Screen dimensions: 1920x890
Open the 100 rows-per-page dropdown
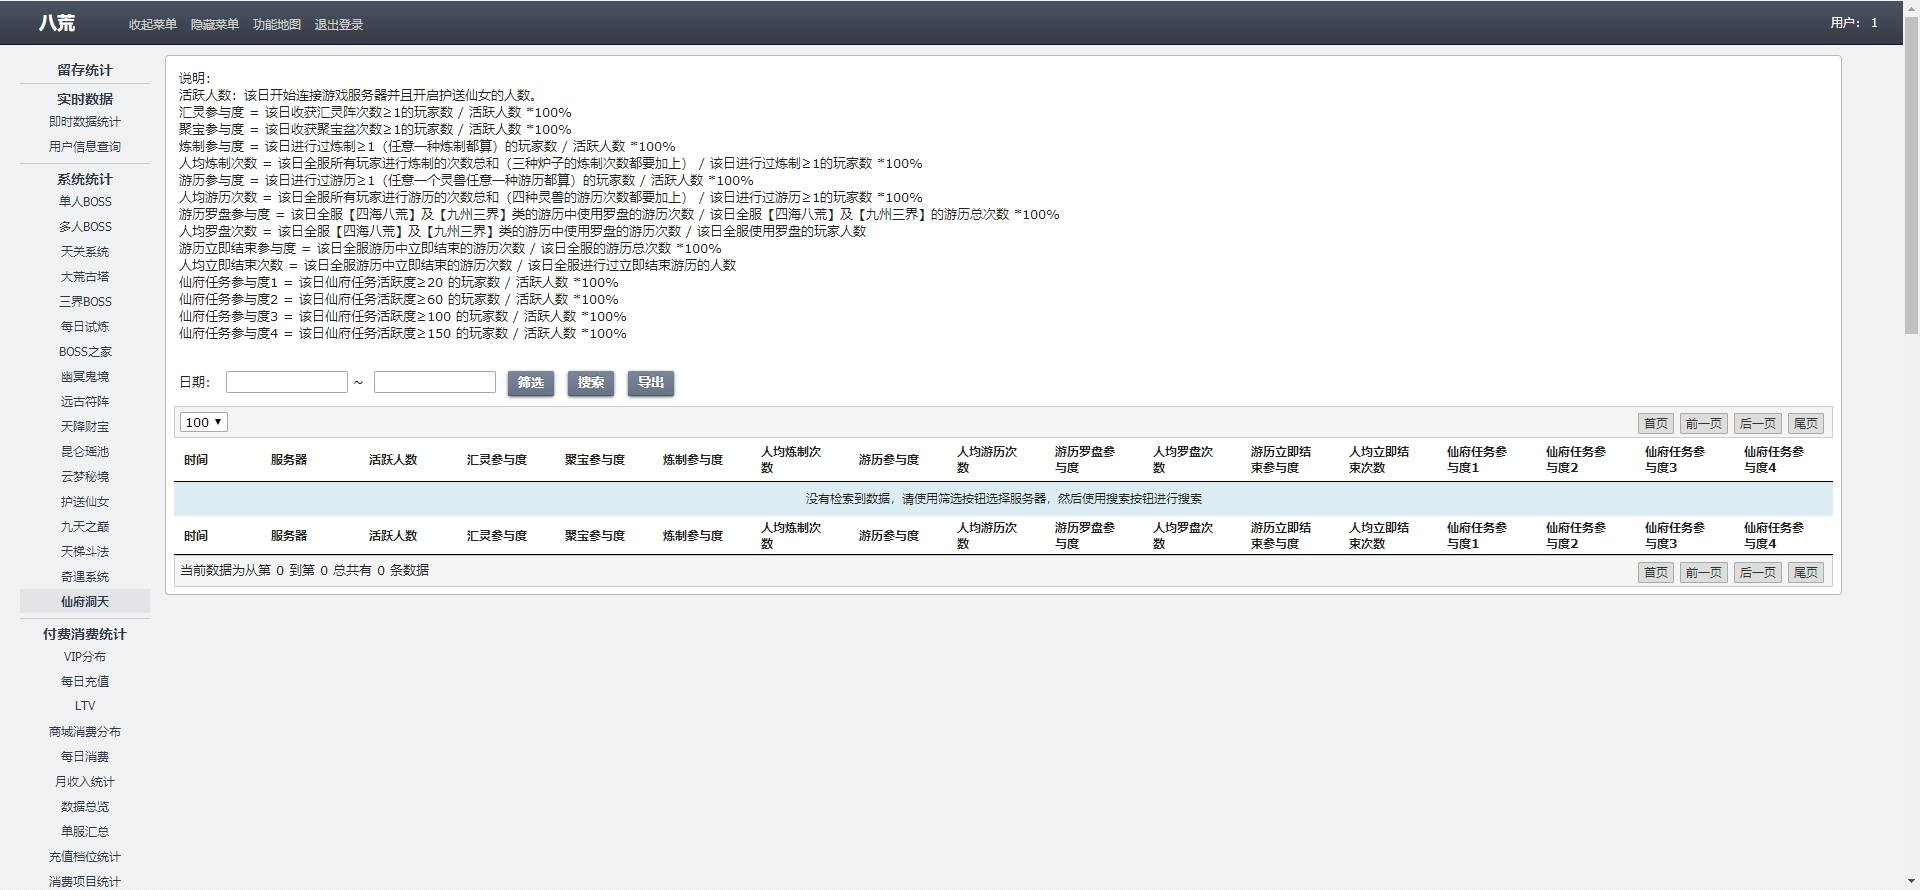click(204, 422)
